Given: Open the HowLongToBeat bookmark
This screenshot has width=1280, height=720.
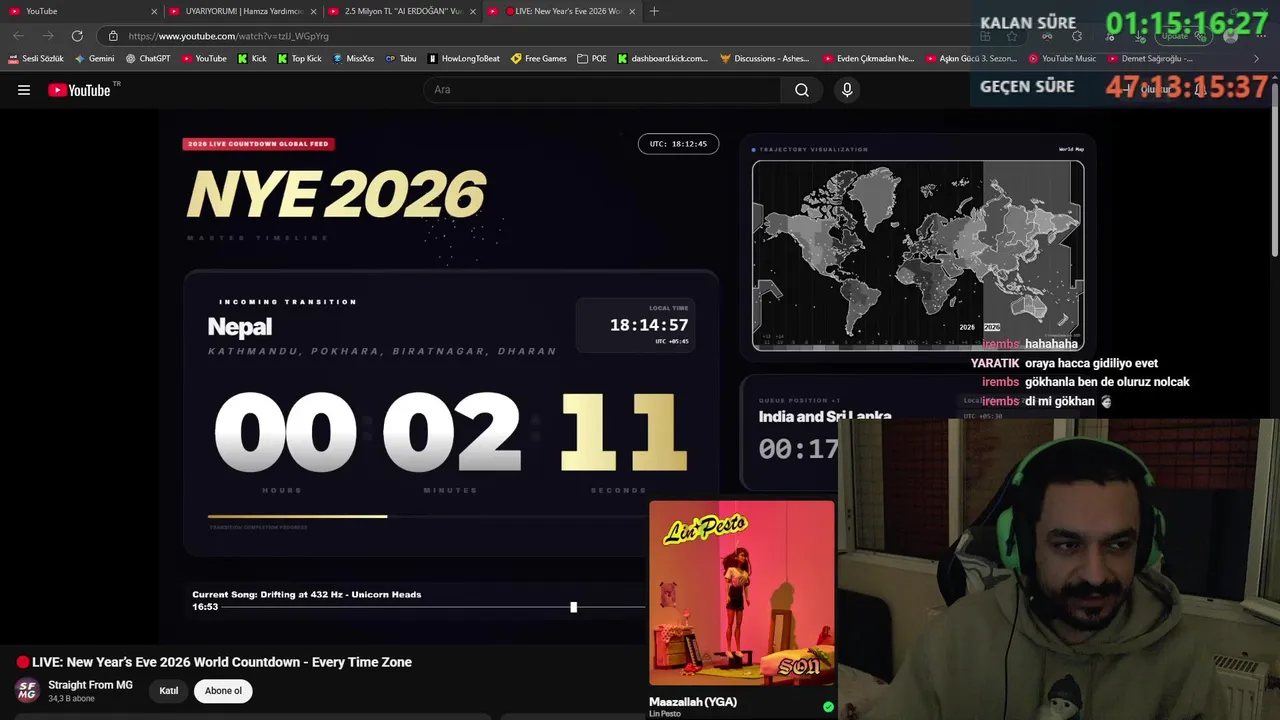Looking at the screenshot, I should point(463,59).
